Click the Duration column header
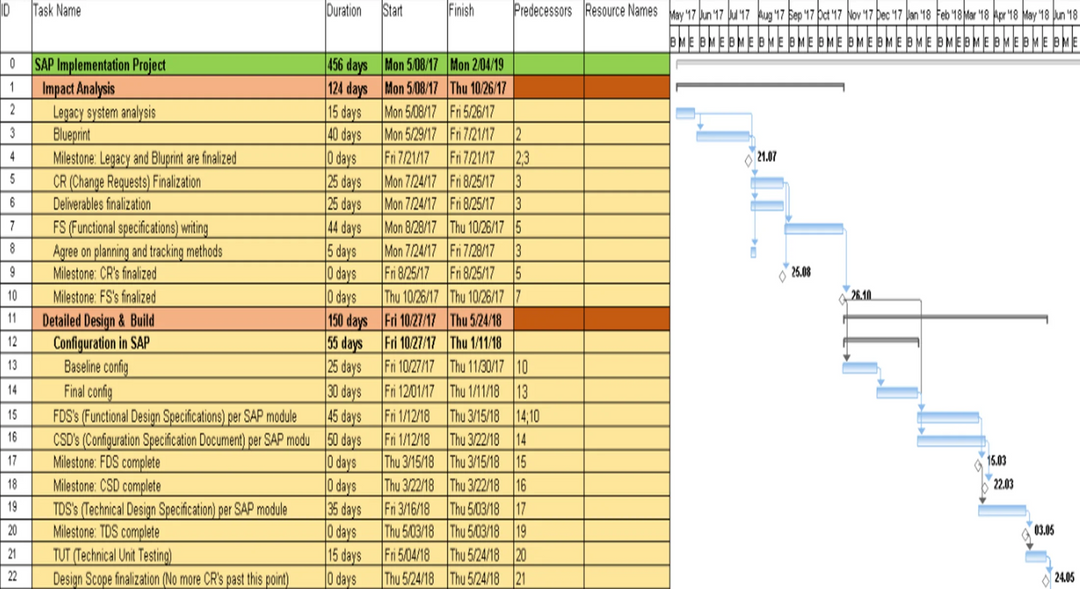The height and width of the screenshot is (589, 1080). [344, 12]
